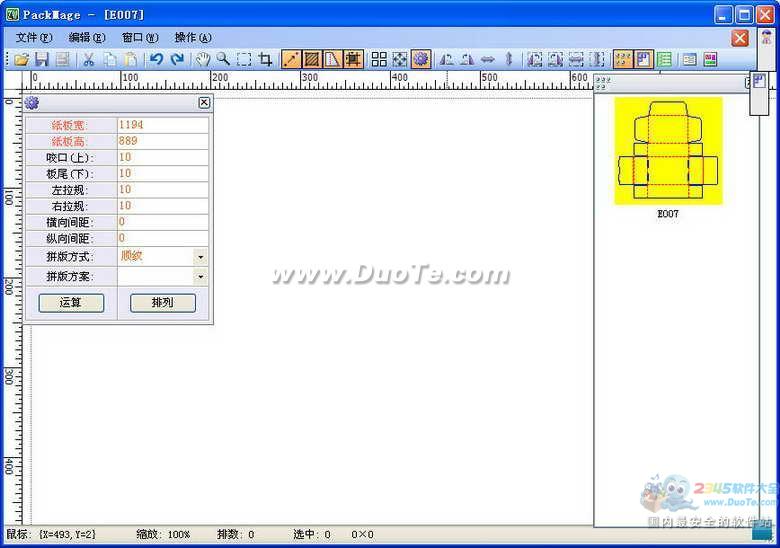This screenshot has height=548, width=780.
Task: Edit the 纸板宽 value 1194
Action: pos(163,125)
